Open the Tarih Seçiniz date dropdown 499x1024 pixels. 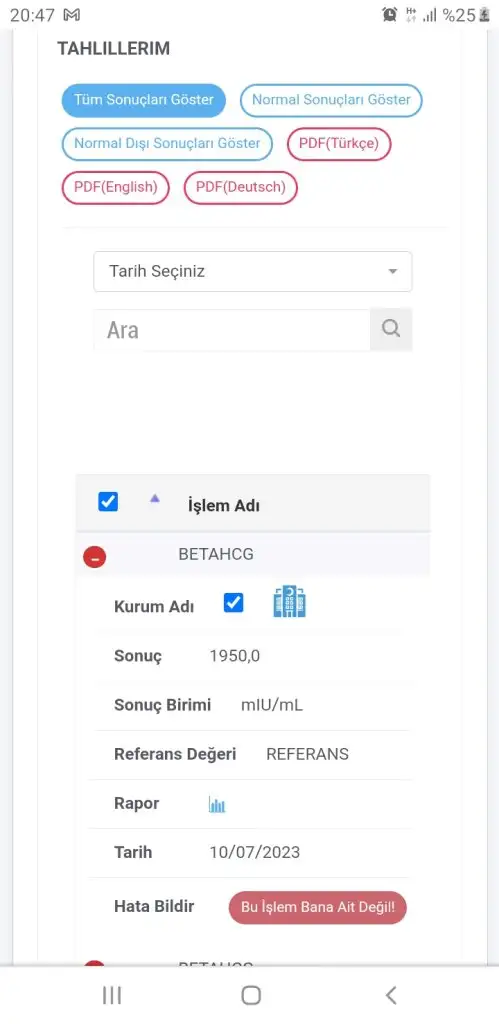pos(253,271)
